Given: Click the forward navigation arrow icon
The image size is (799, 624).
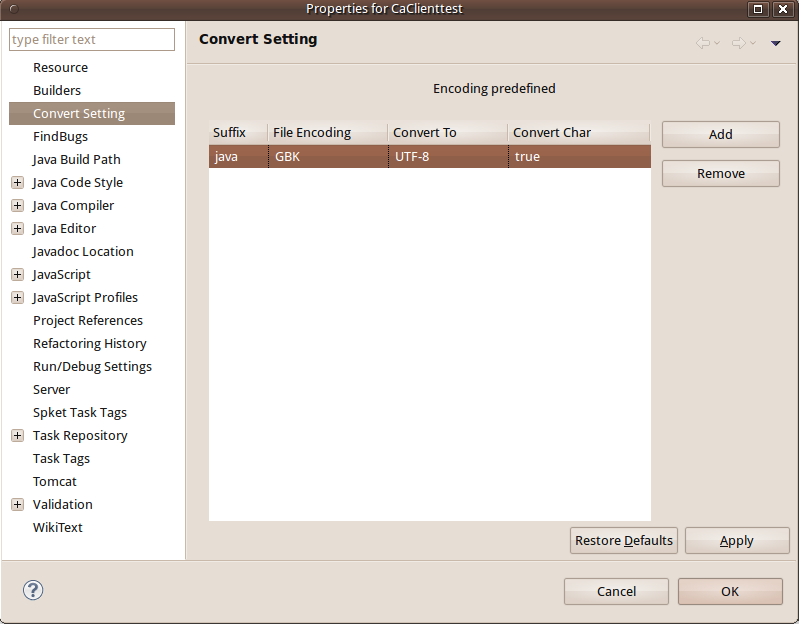Looking at the screenshot, I should coord(738,43).
